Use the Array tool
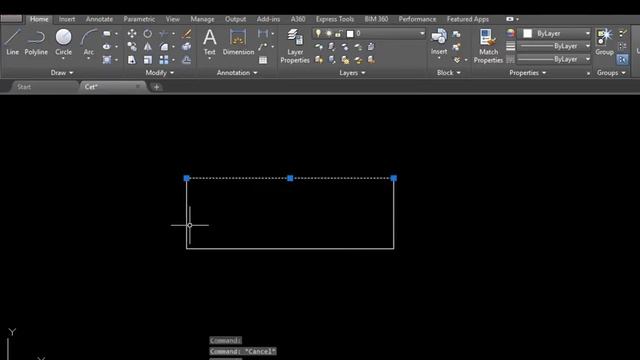Screen dimensions: 640x360 164,60
